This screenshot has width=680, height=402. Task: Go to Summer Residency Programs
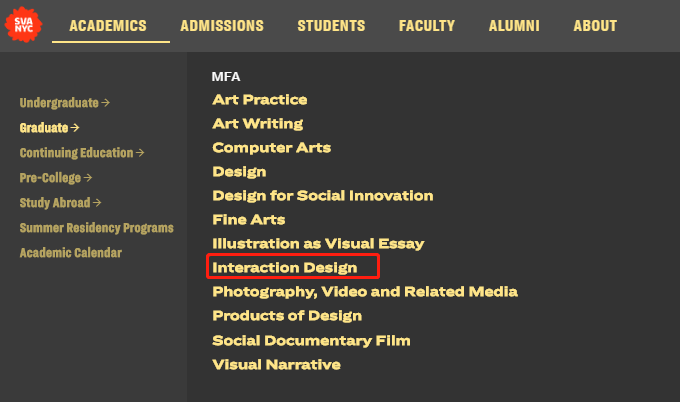click(x=96, y=228)
